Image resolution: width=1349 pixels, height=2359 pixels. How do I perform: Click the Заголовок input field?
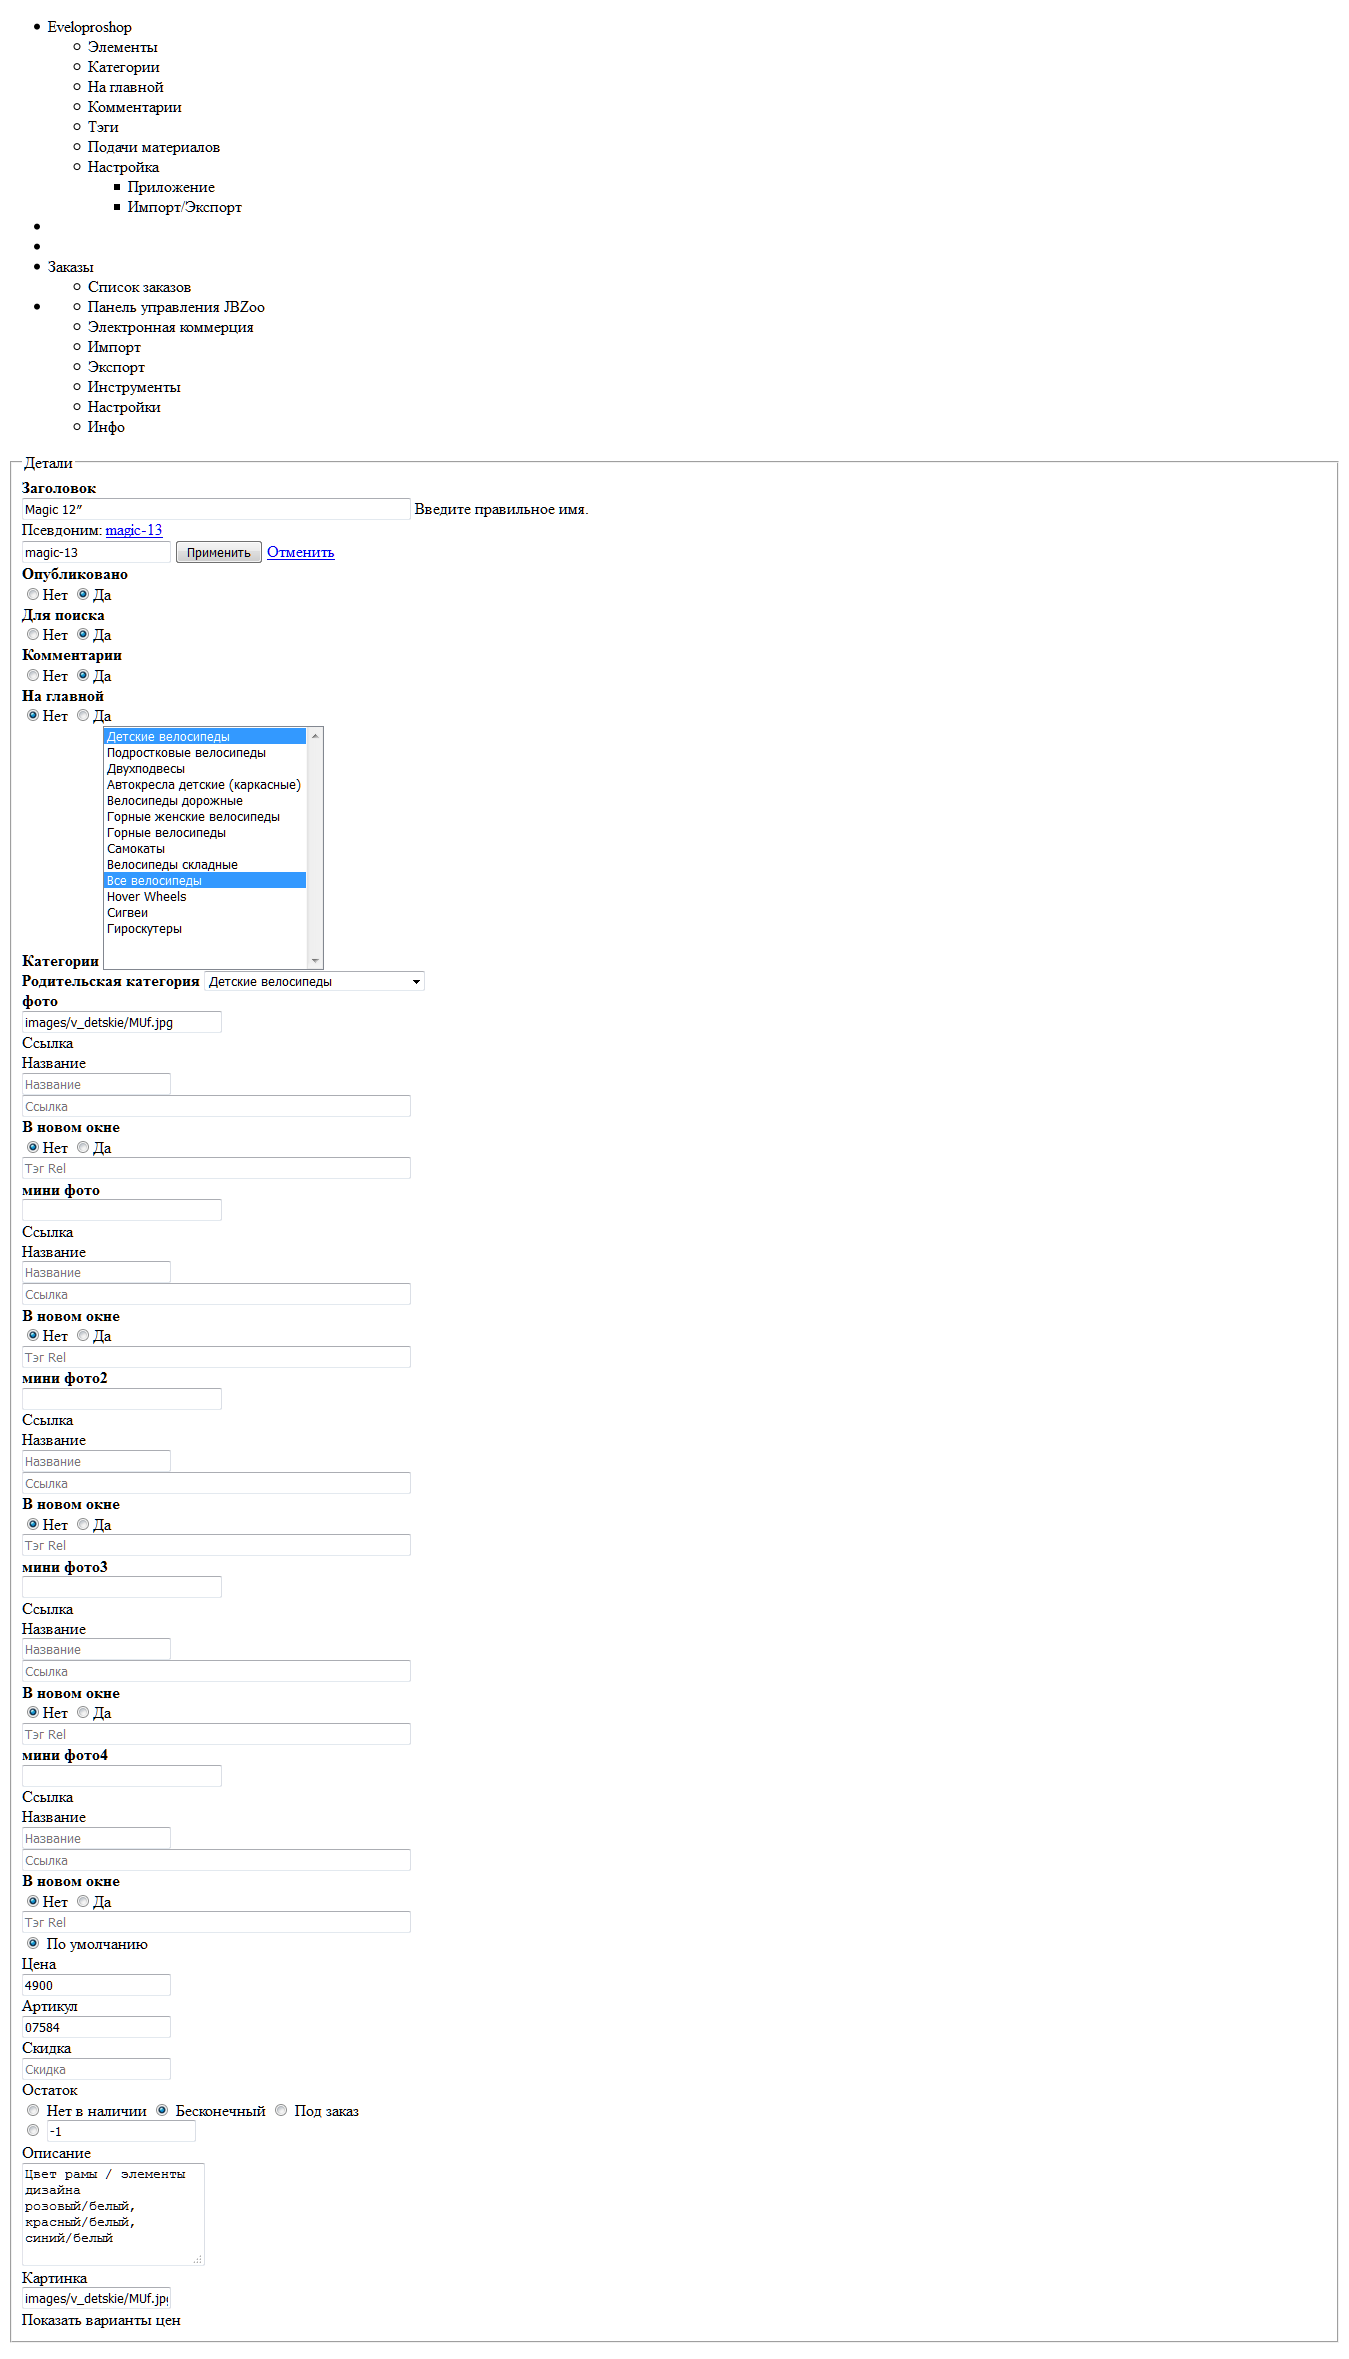tap(216, 509)
